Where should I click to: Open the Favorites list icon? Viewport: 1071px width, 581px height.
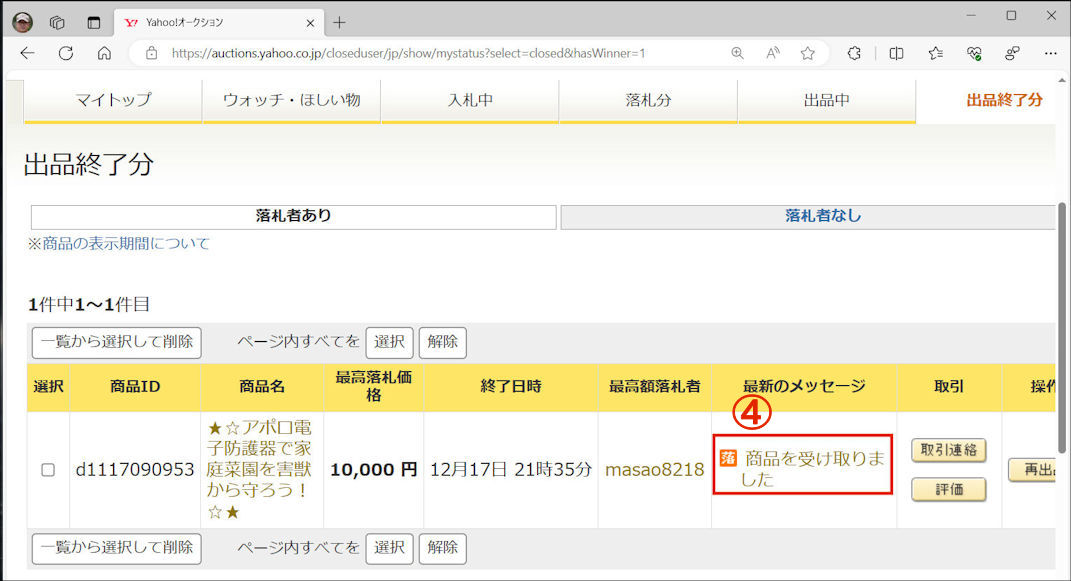tap(935, 53)
